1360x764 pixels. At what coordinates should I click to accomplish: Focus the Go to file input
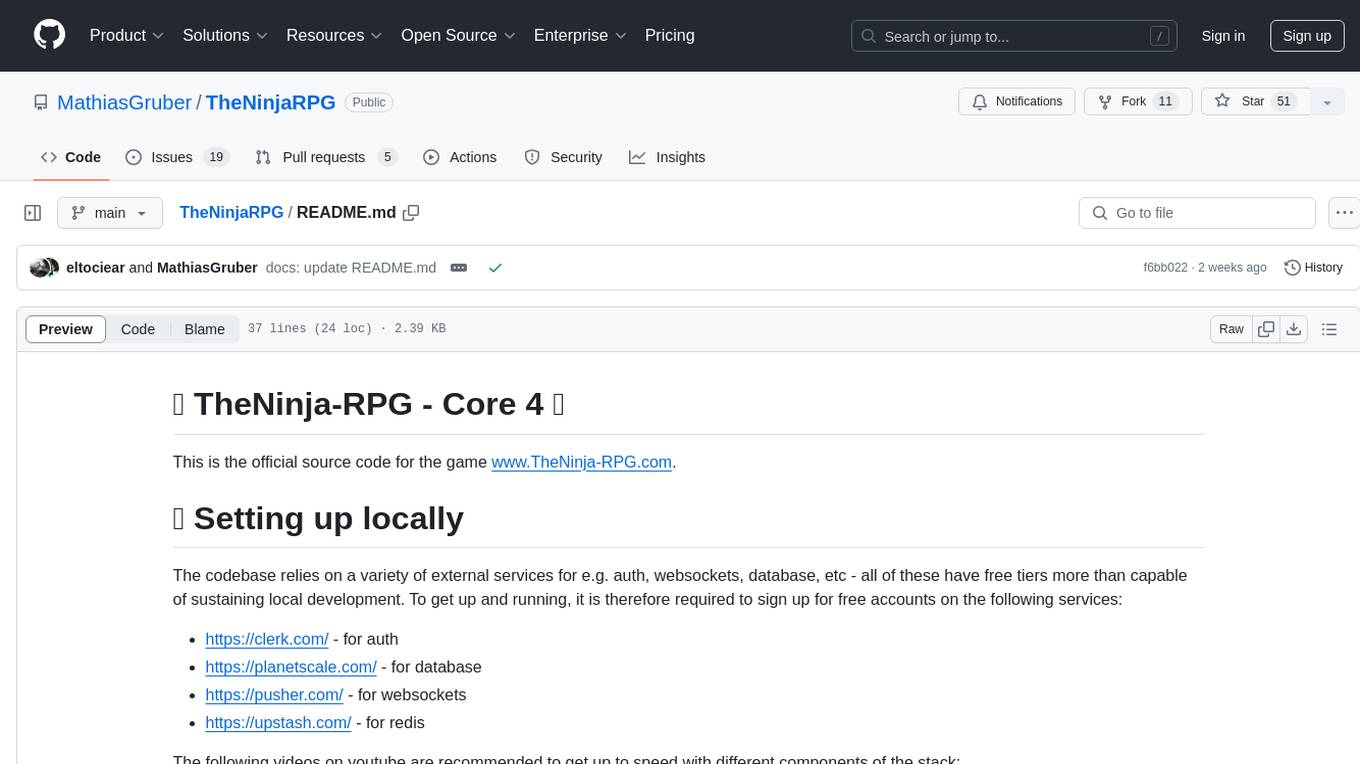pyautogui.click(x=1197, y=213)
